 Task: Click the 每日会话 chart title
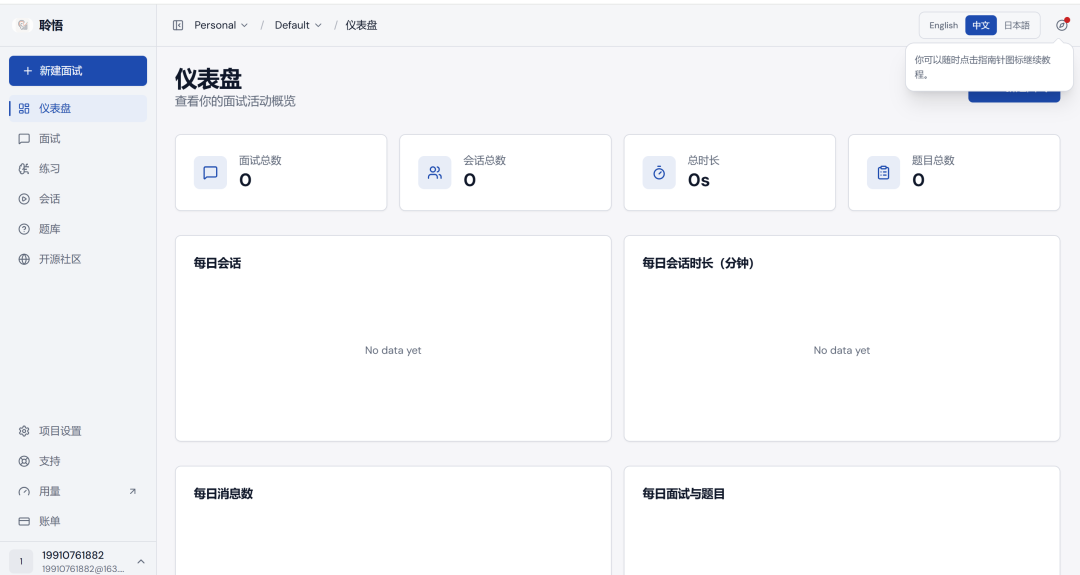(x=217, y=263)
